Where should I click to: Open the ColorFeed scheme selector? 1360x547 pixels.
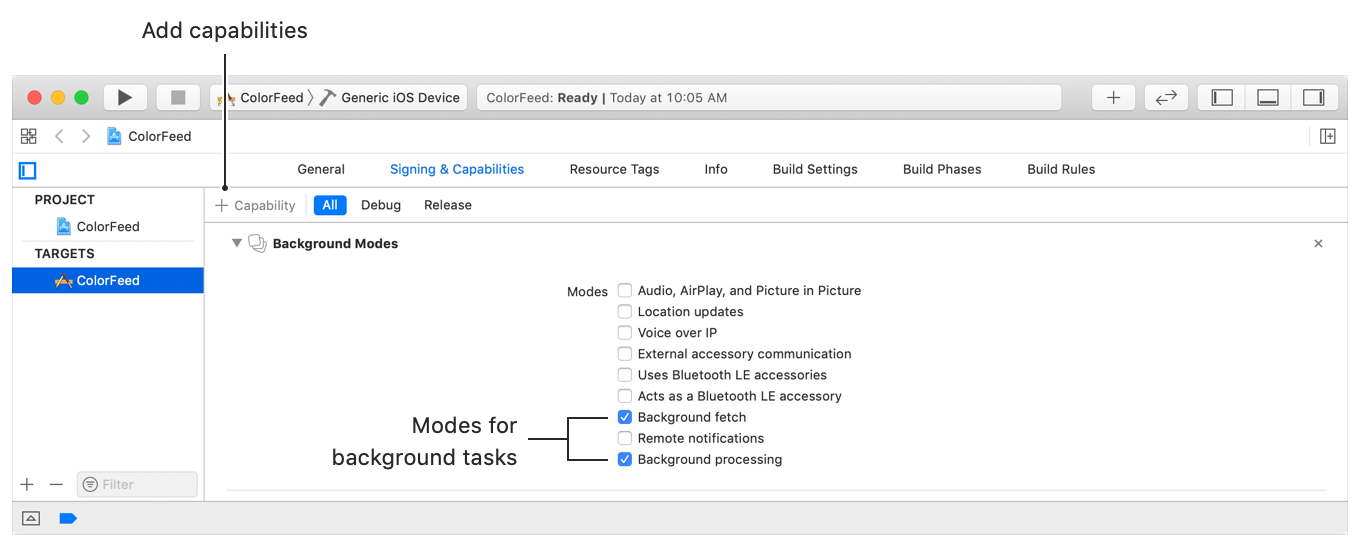tap(263, 98)
